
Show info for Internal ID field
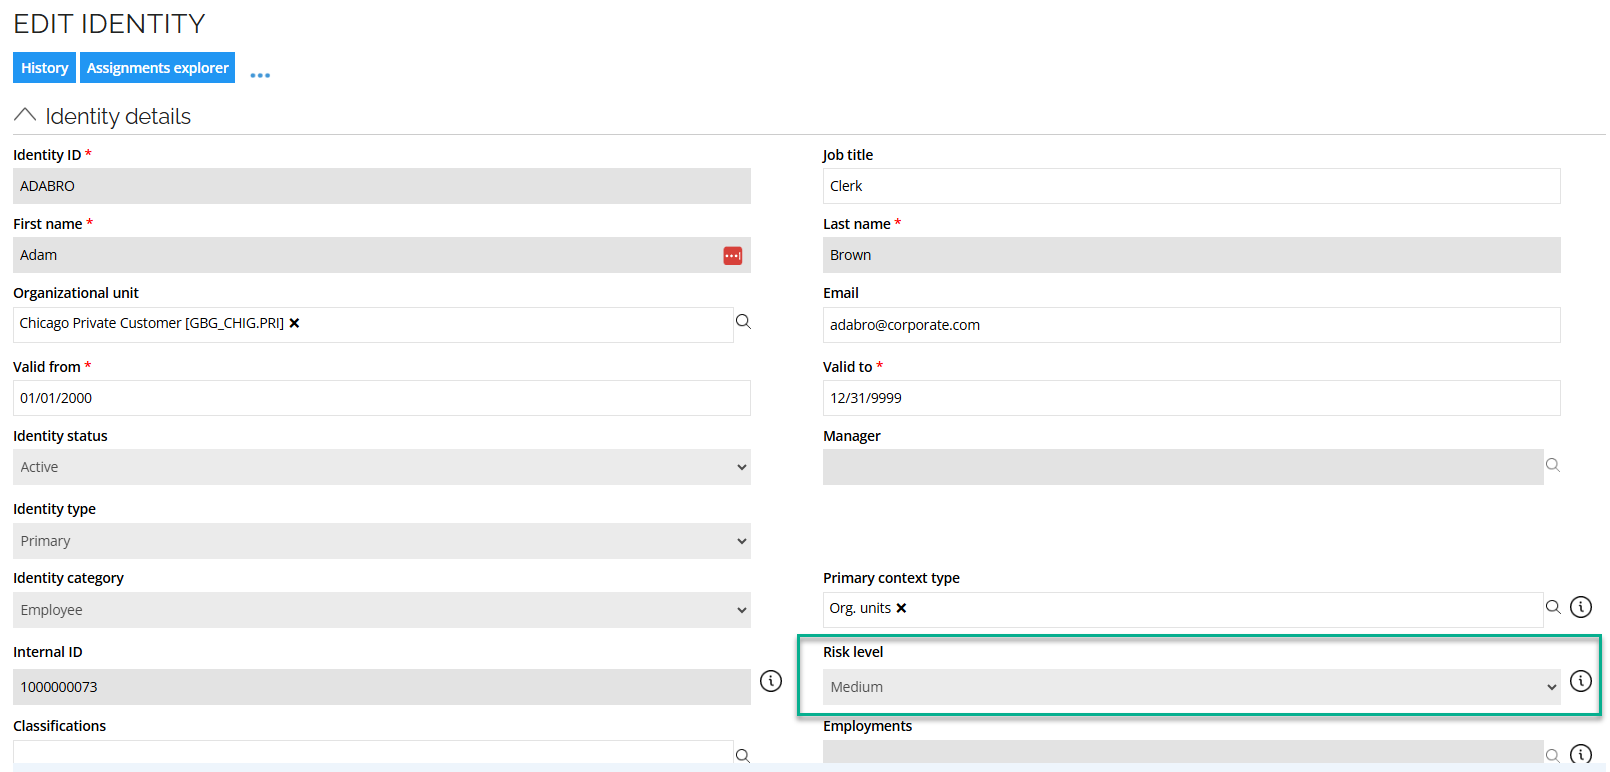(770, 681)
